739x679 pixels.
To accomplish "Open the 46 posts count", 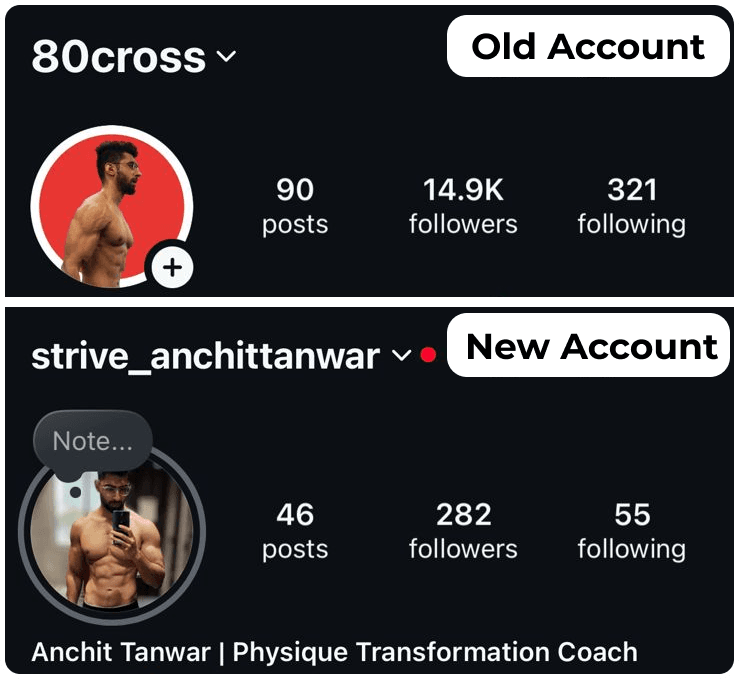I will [x=294, y=531].
